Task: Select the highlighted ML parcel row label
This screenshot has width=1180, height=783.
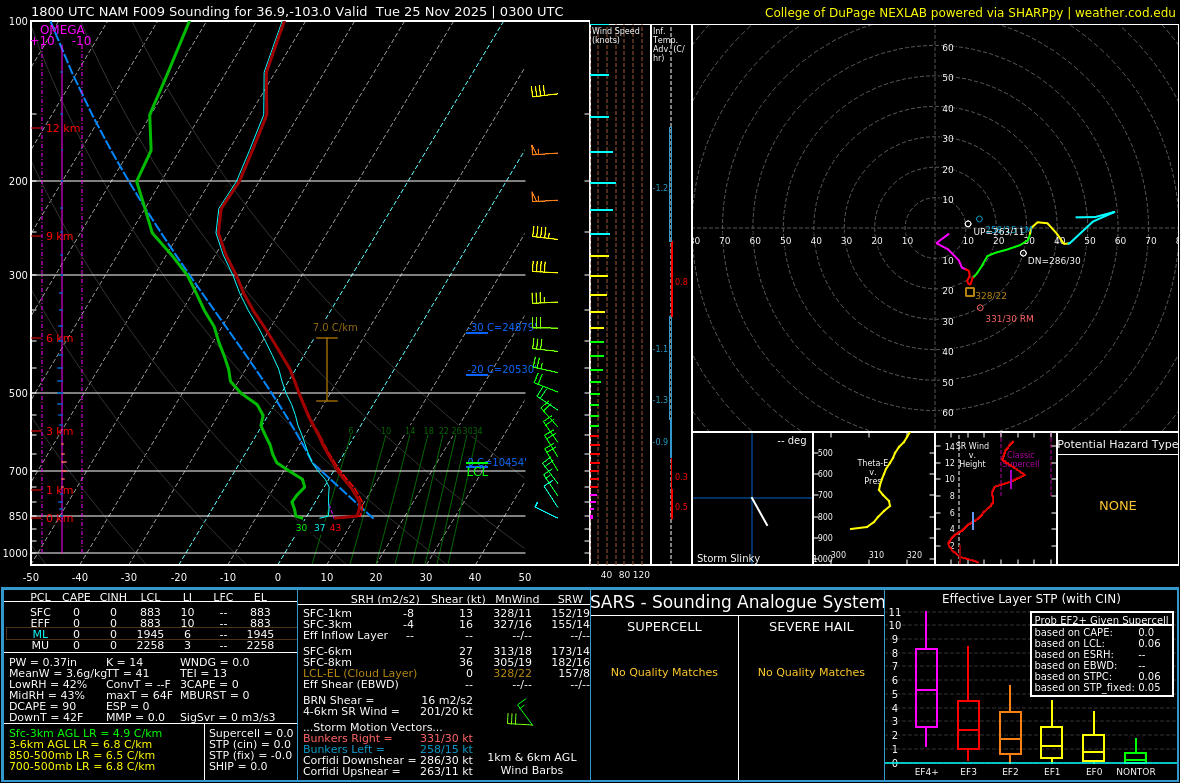Action: tap(40, 635)
